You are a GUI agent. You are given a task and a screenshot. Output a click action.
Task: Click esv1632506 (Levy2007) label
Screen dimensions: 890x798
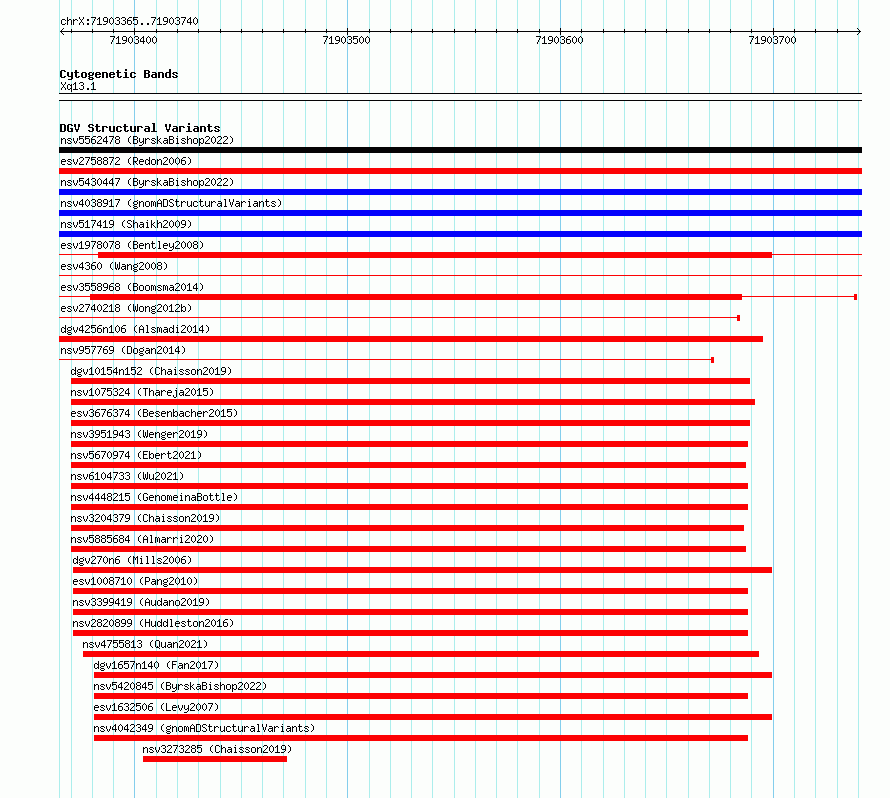tap(156, 707)
